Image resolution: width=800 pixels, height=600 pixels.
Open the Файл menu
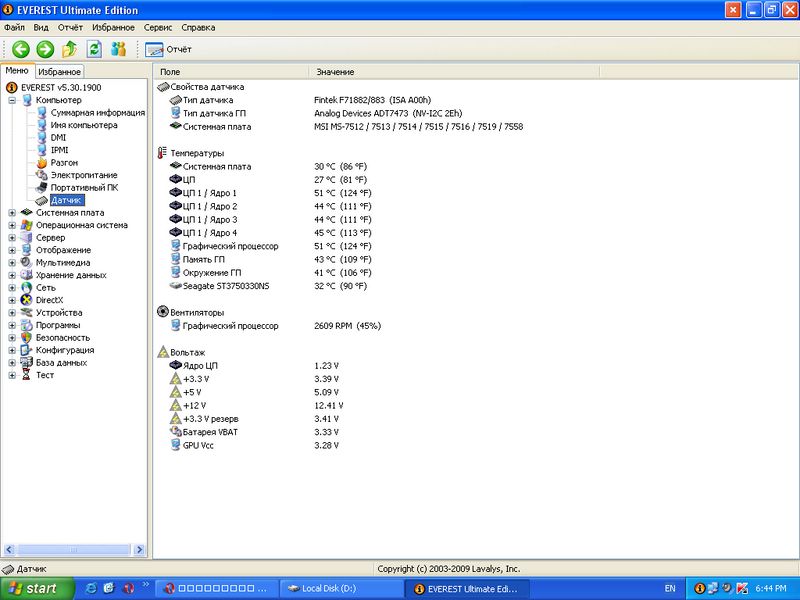point(15,28)
